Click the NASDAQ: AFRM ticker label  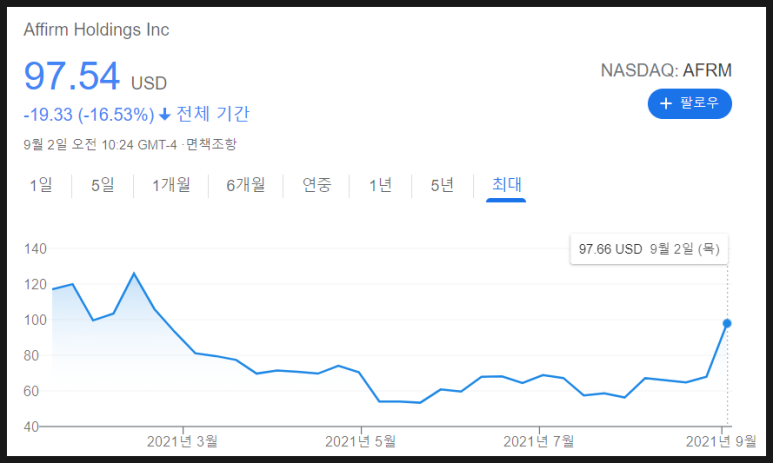pos(666,70)
